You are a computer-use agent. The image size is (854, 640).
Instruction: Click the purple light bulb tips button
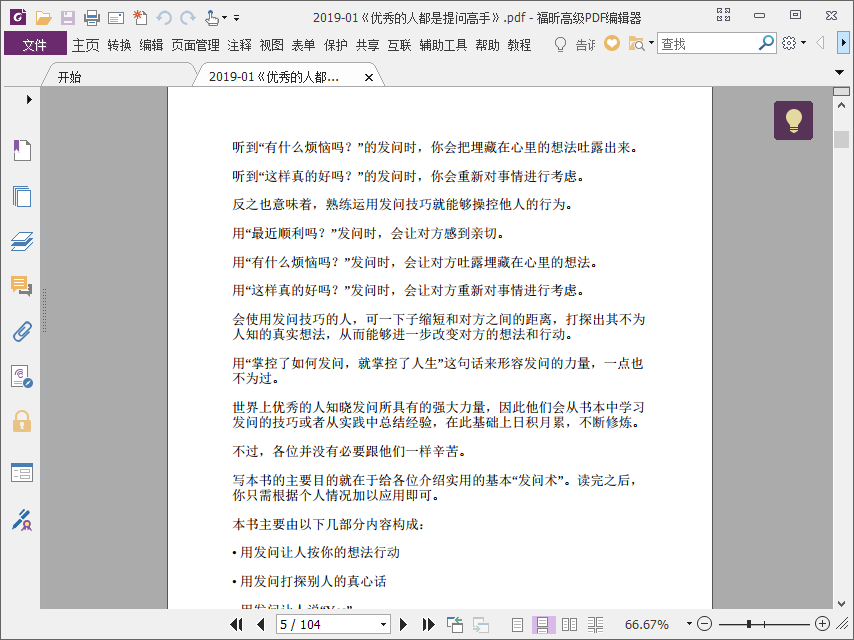click(793, 120)
